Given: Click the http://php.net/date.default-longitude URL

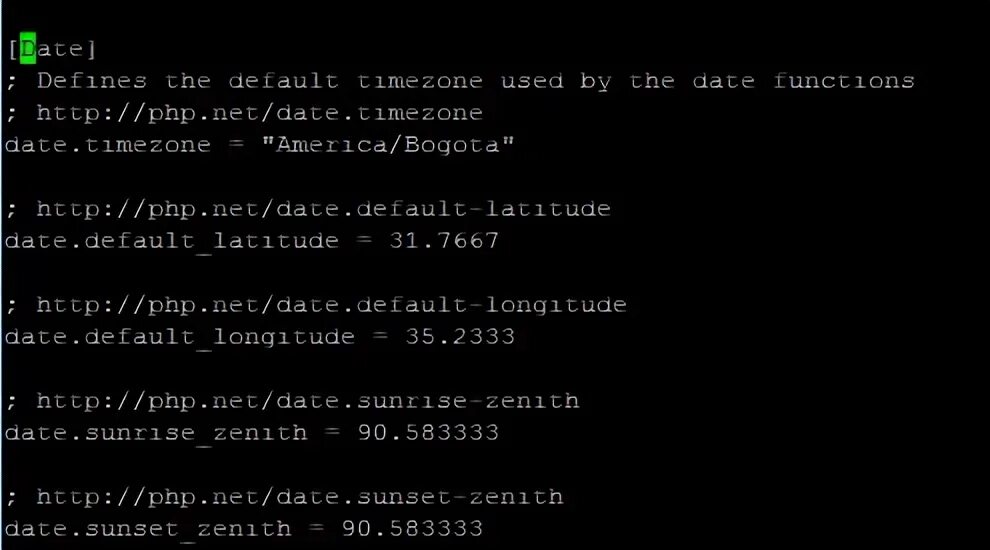Looking at the screenshot, I should point(331,305).
